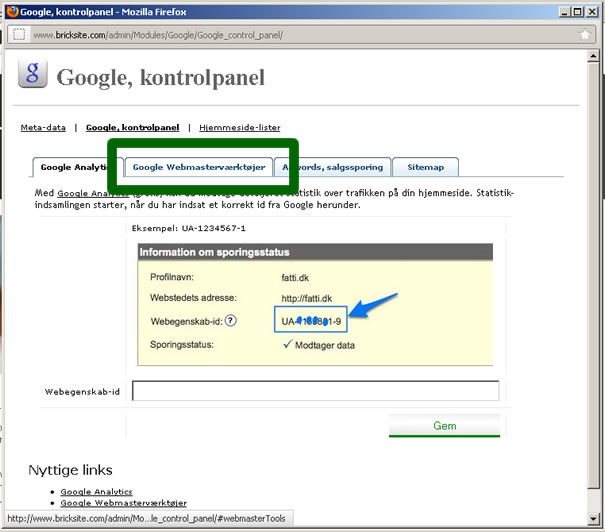
Task: Navigate to Hjemmeside-lister
Action: coord(239,128)
